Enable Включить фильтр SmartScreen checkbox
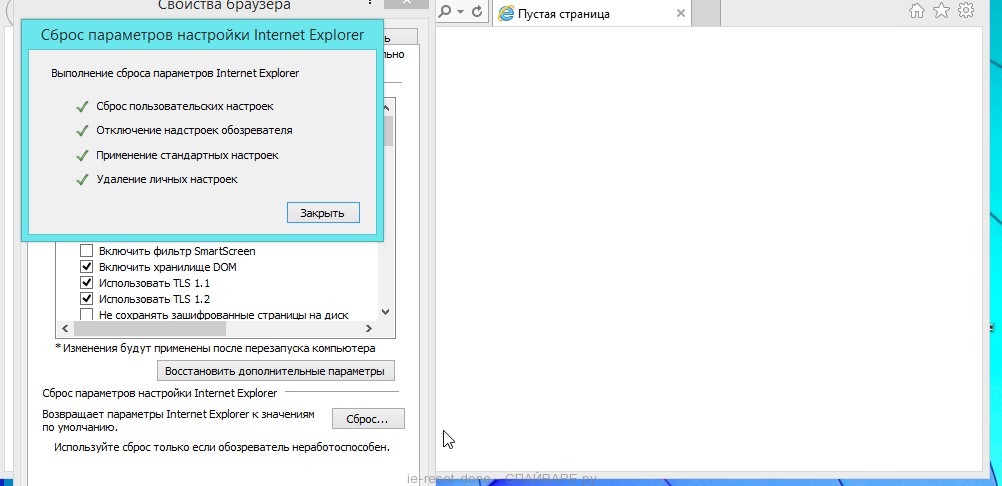 click(86, 251)
